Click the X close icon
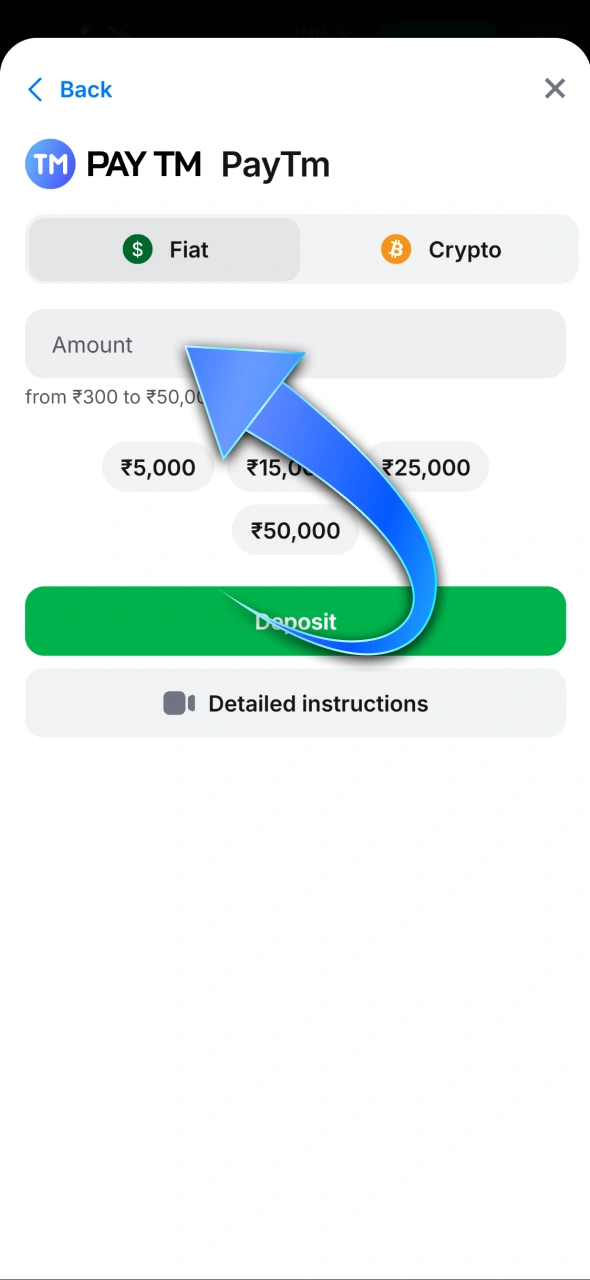This screenshot has height=1280, width=590. pos(555,88)
